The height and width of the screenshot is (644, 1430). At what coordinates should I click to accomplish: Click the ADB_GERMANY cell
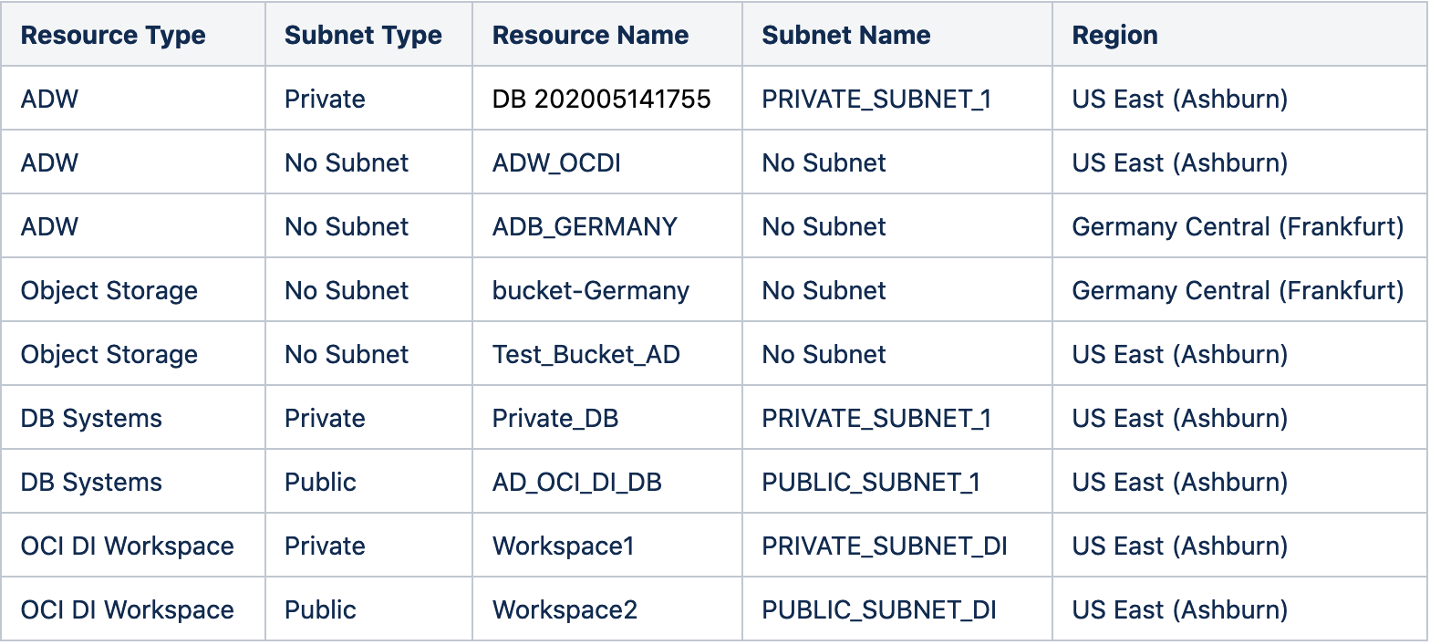[584, 227]
